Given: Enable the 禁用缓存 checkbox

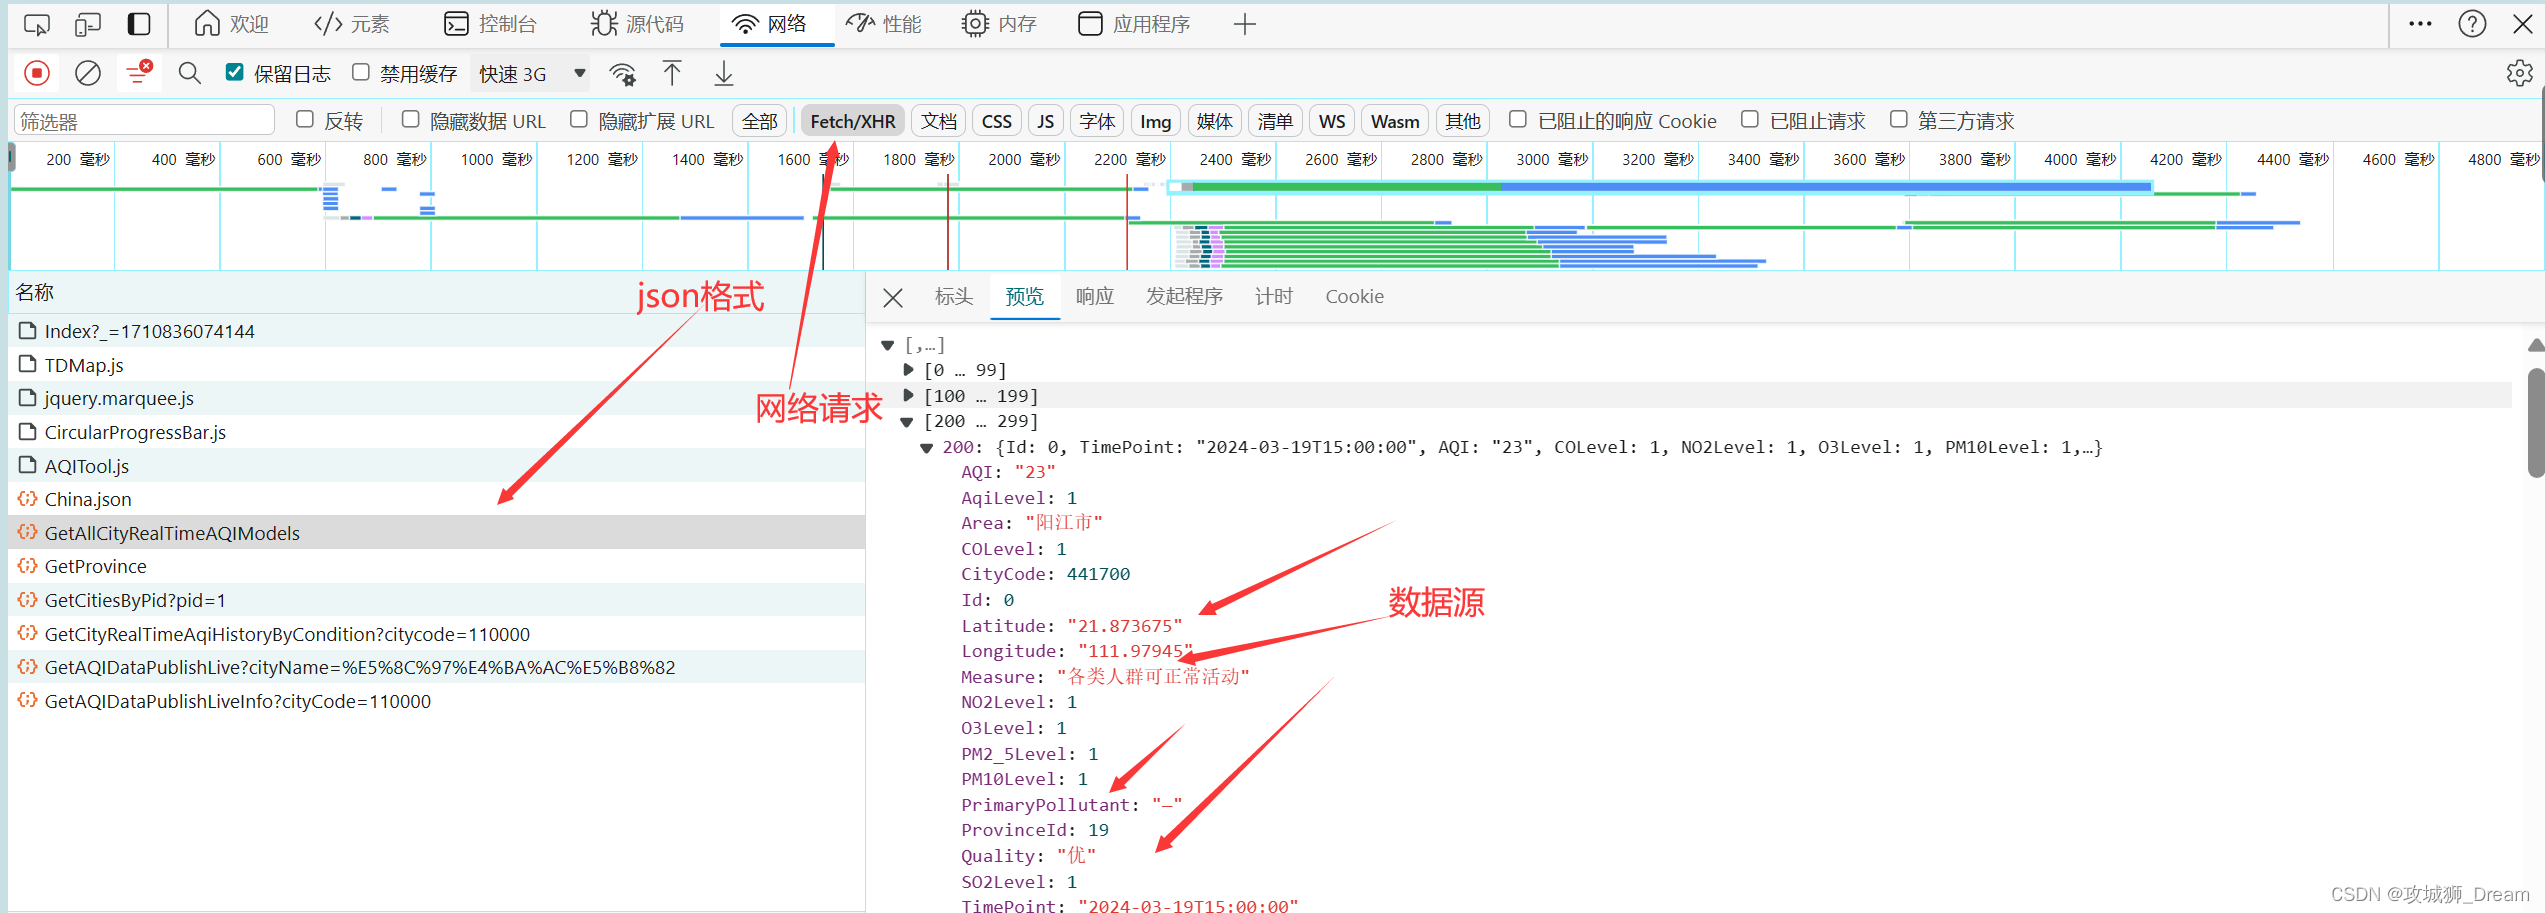Looking at the screenshot, I should click(x=361, y=72).
